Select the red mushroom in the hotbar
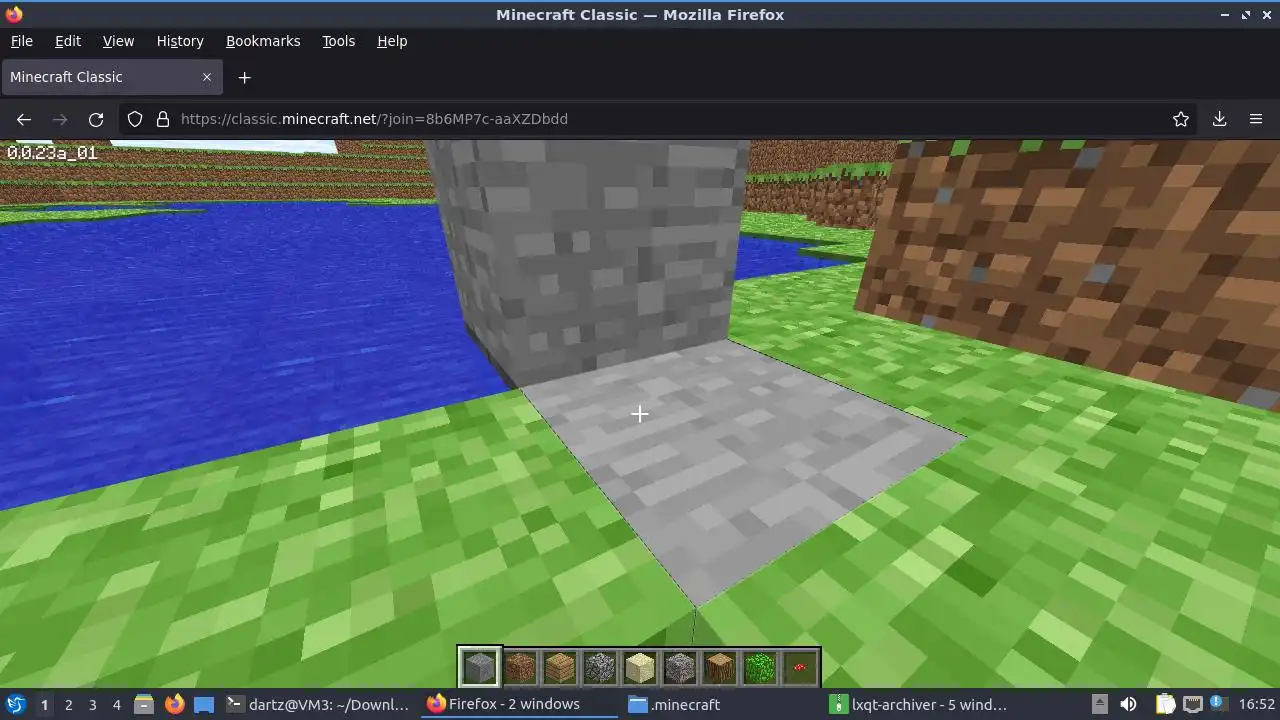The height and width of the screenshot is (720, 1280). [x=799, y=667]
